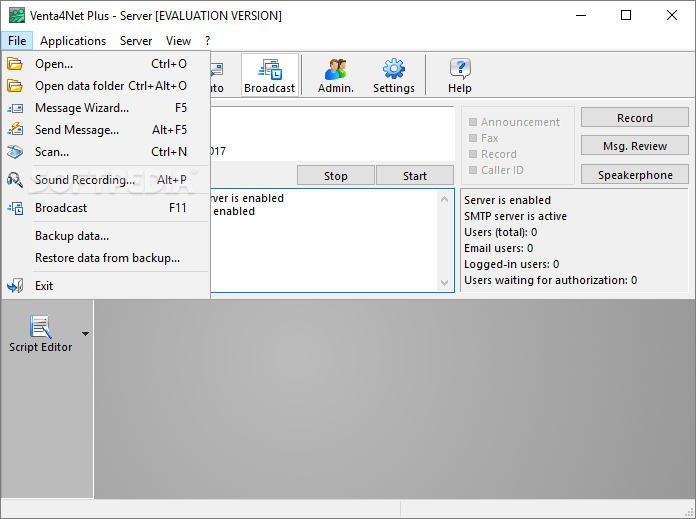Click the Speakerphone button

click(635, 175)
